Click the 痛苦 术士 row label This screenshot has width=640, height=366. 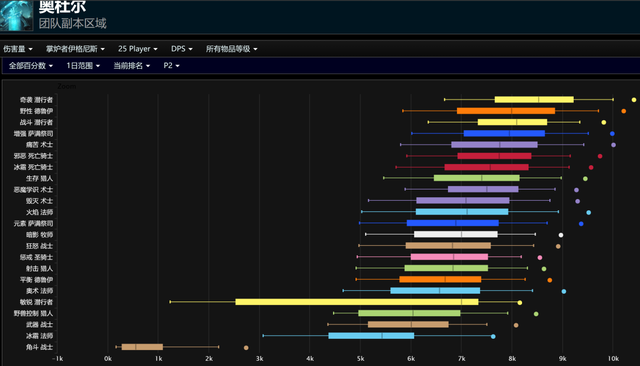(x=39, y=145)
